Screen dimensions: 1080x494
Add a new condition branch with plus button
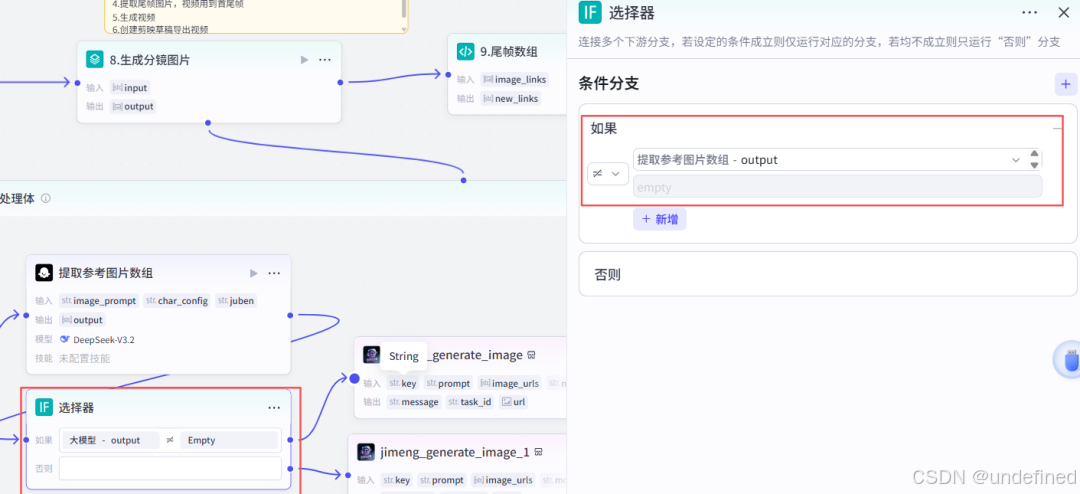point(1066,84)
